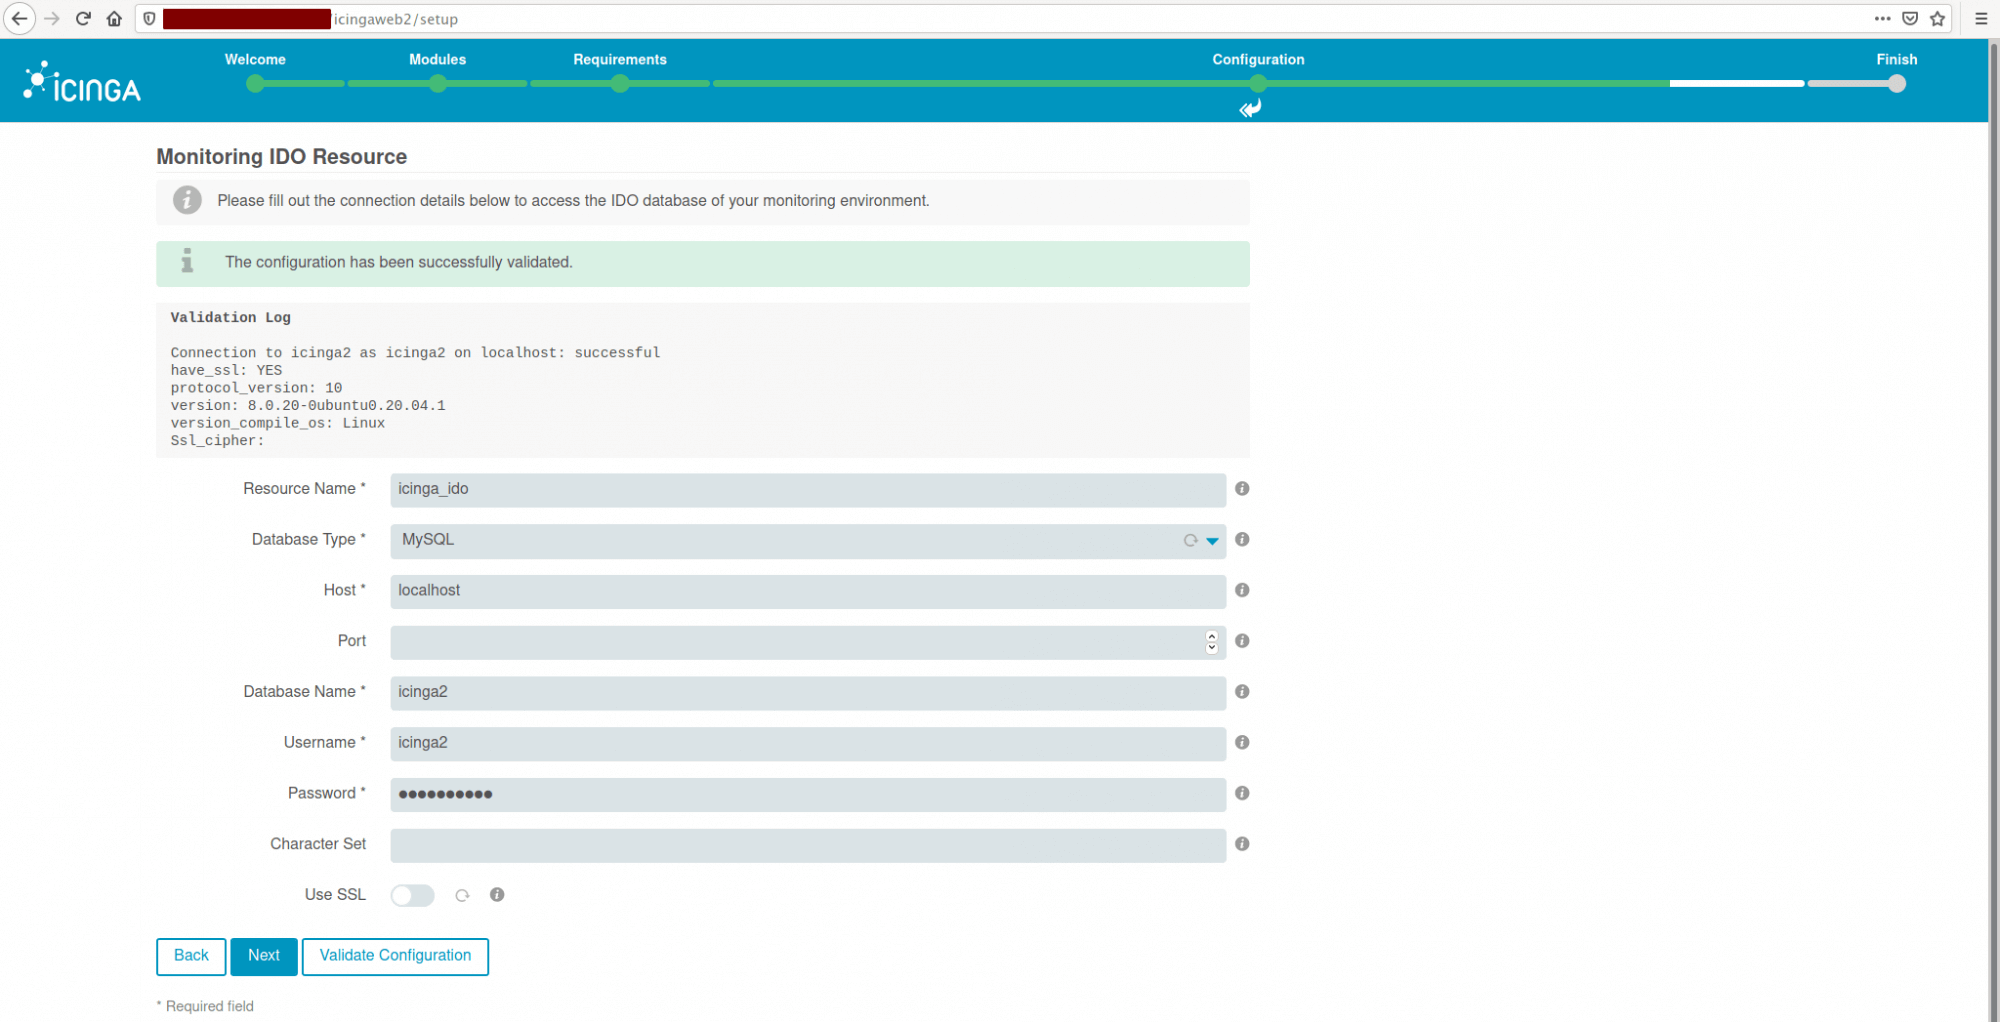Click the 'Monitoring IDO Resource' heading
Image resolution: width=2000 pixels, height=1022 pixels.
tap(282, 157)
